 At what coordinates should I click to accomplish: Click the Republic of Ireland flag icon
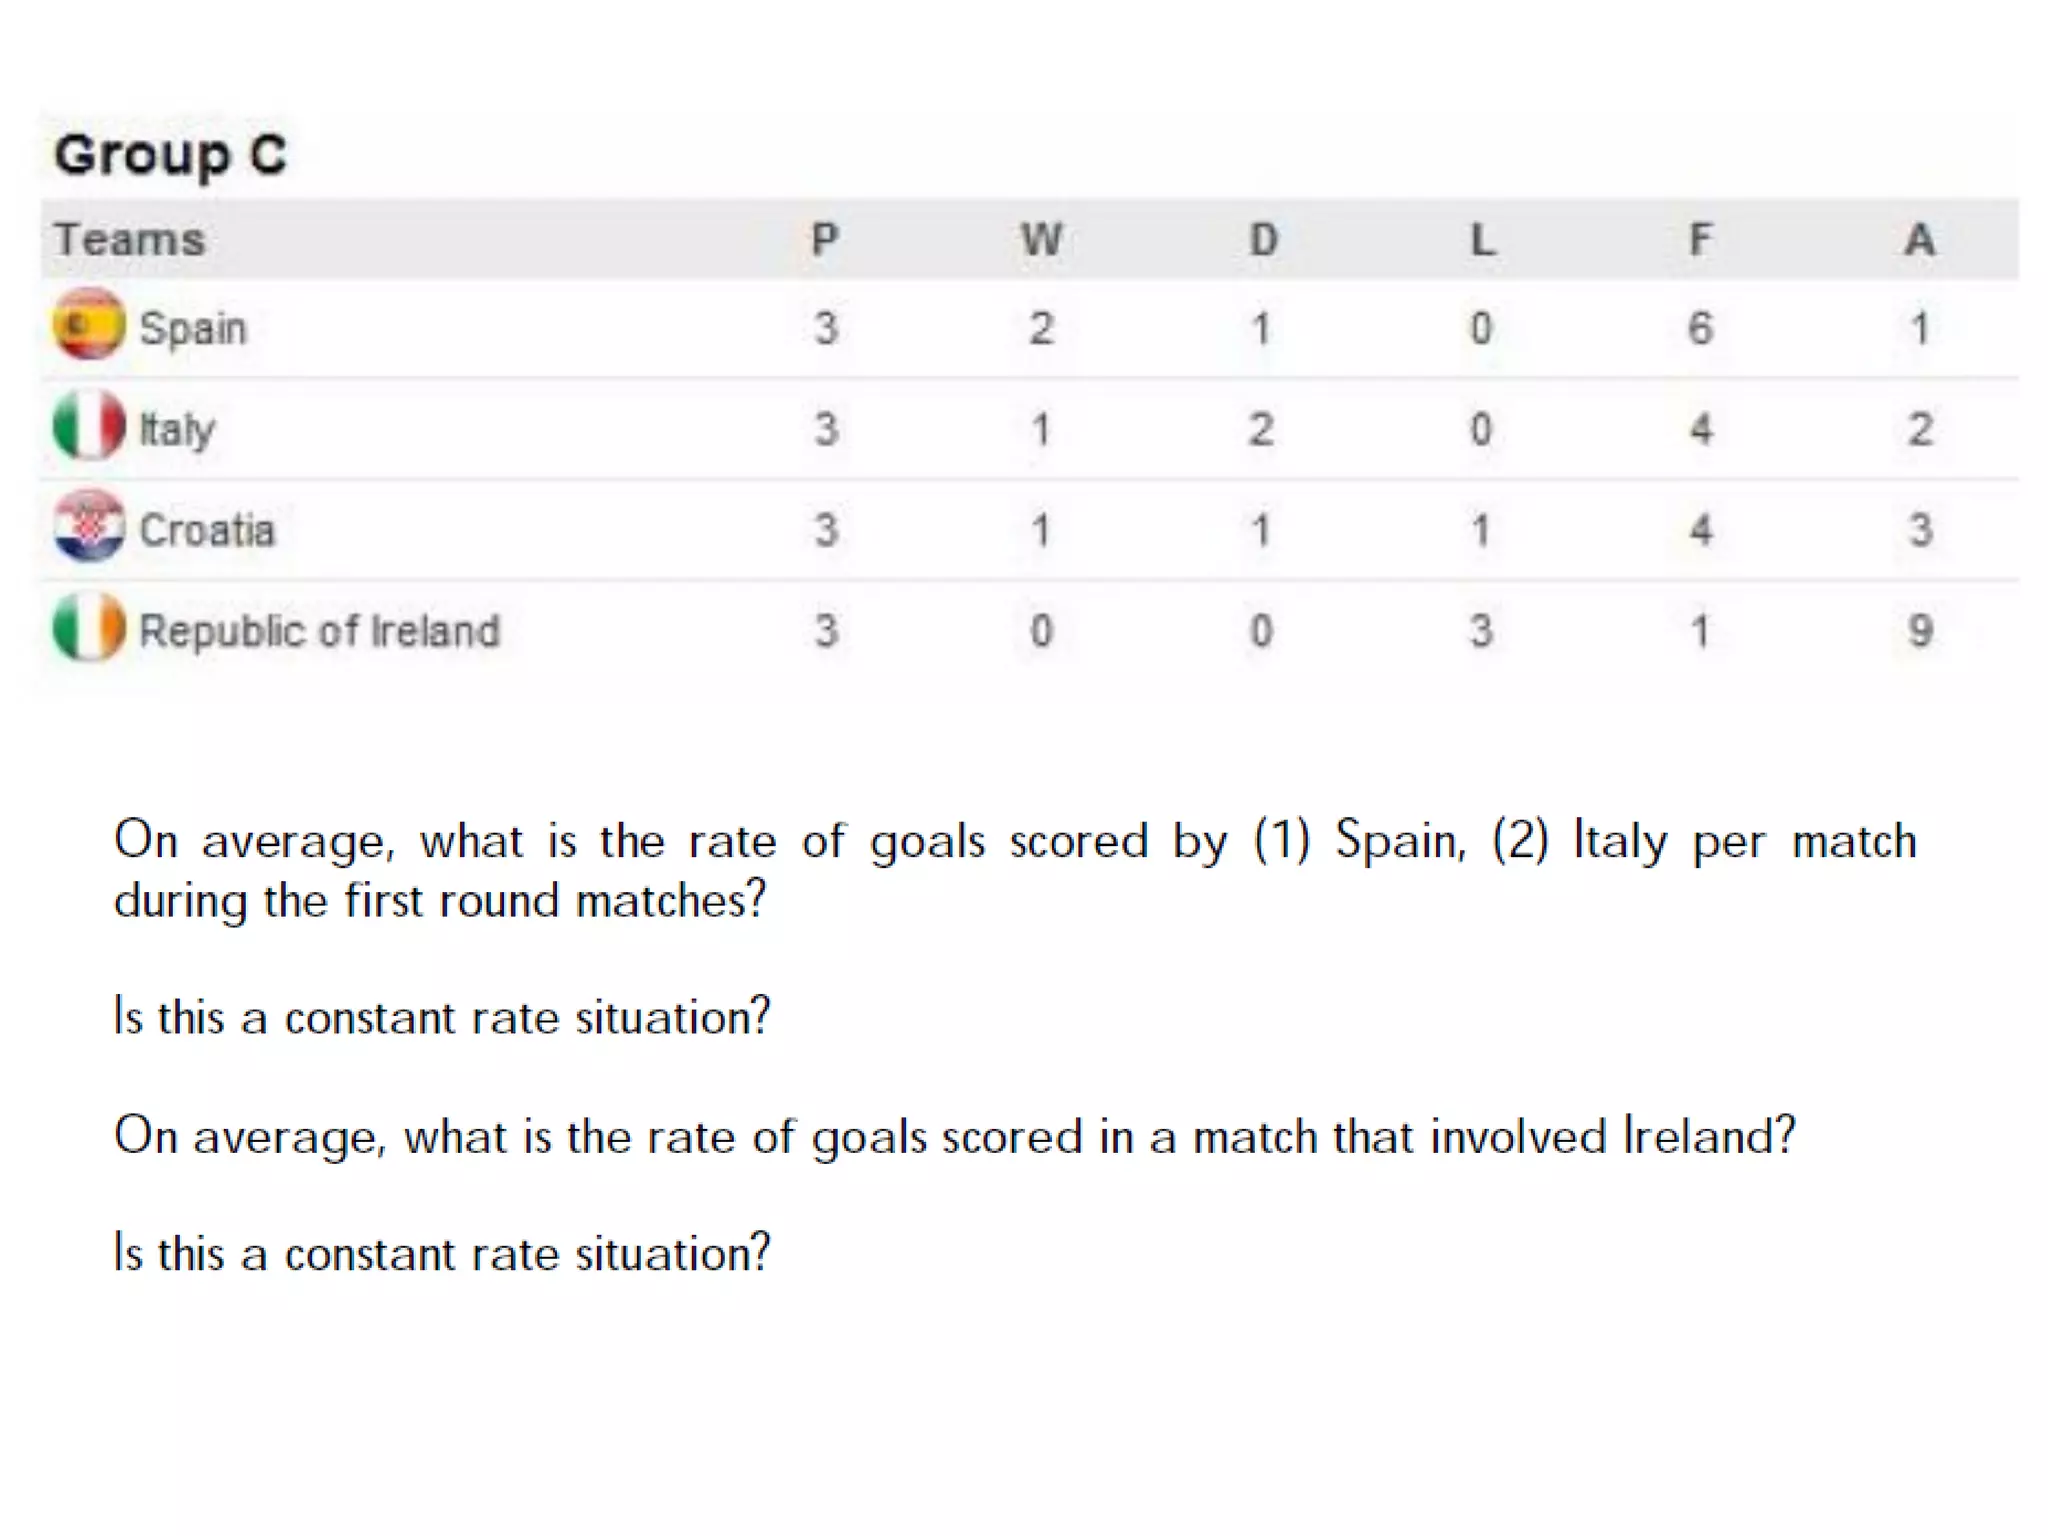[89, 628]
